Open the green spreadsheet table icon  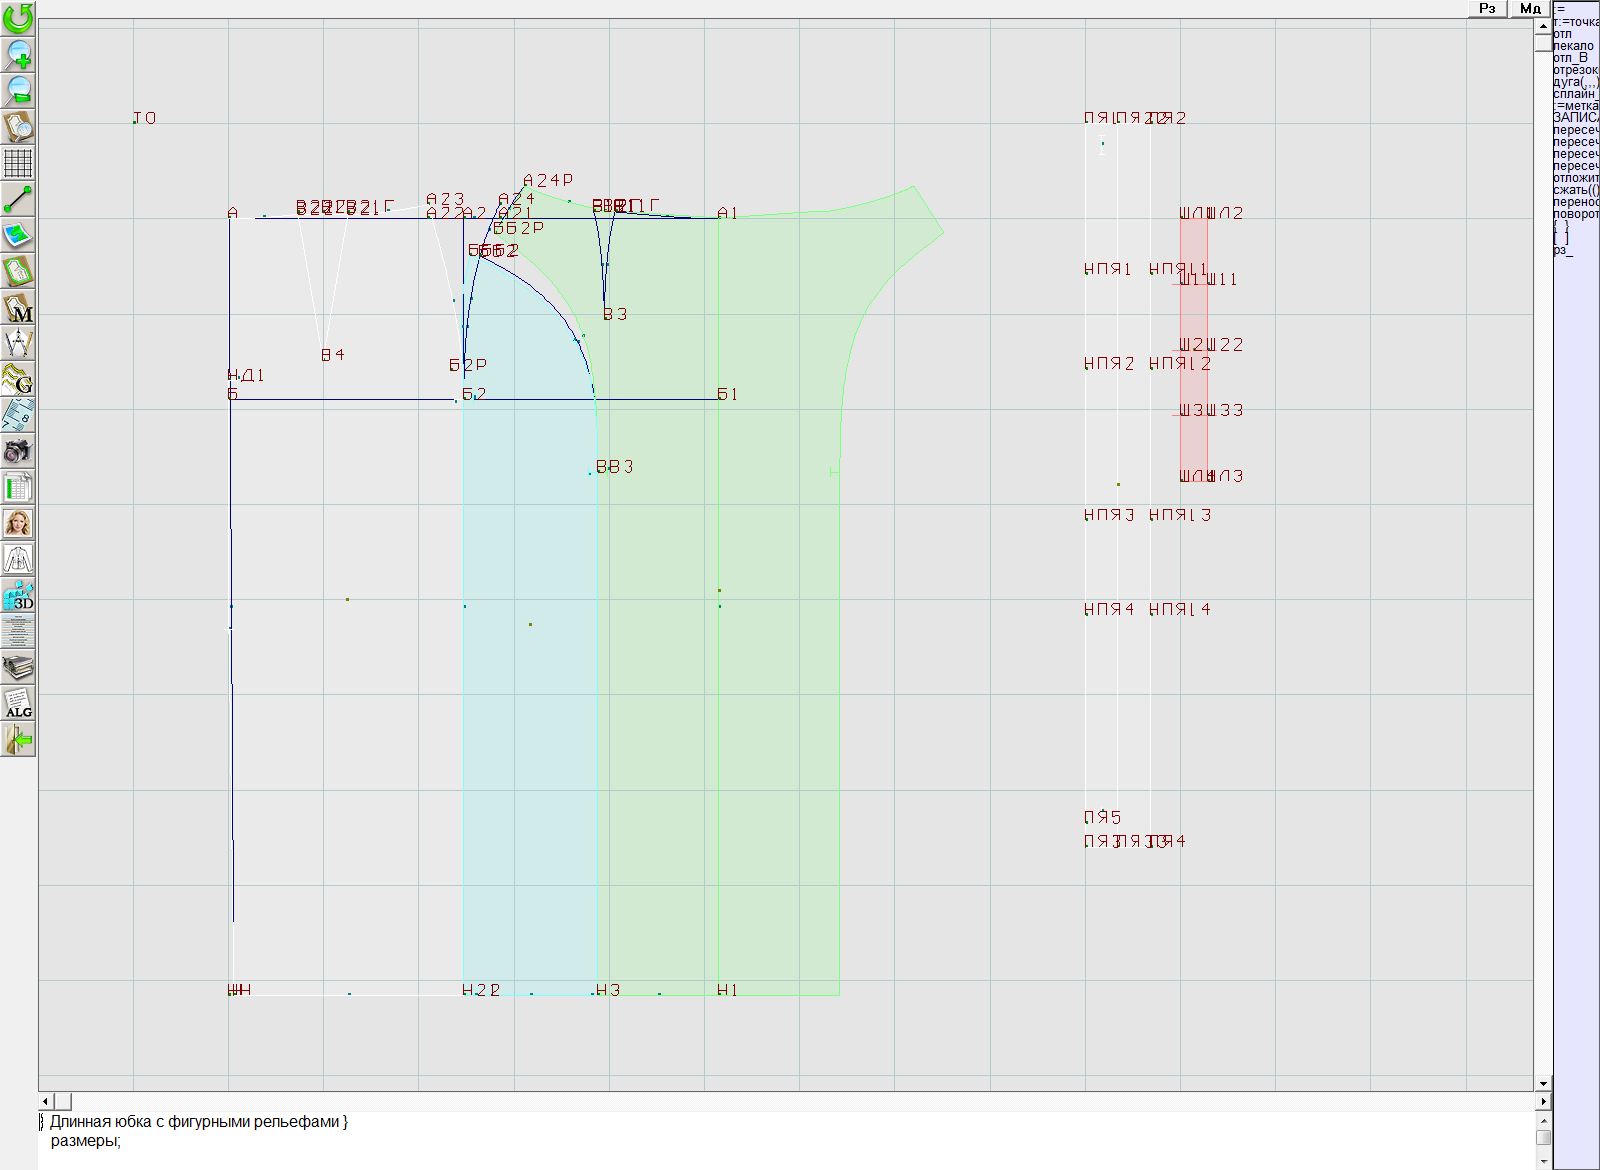[18, 487]
